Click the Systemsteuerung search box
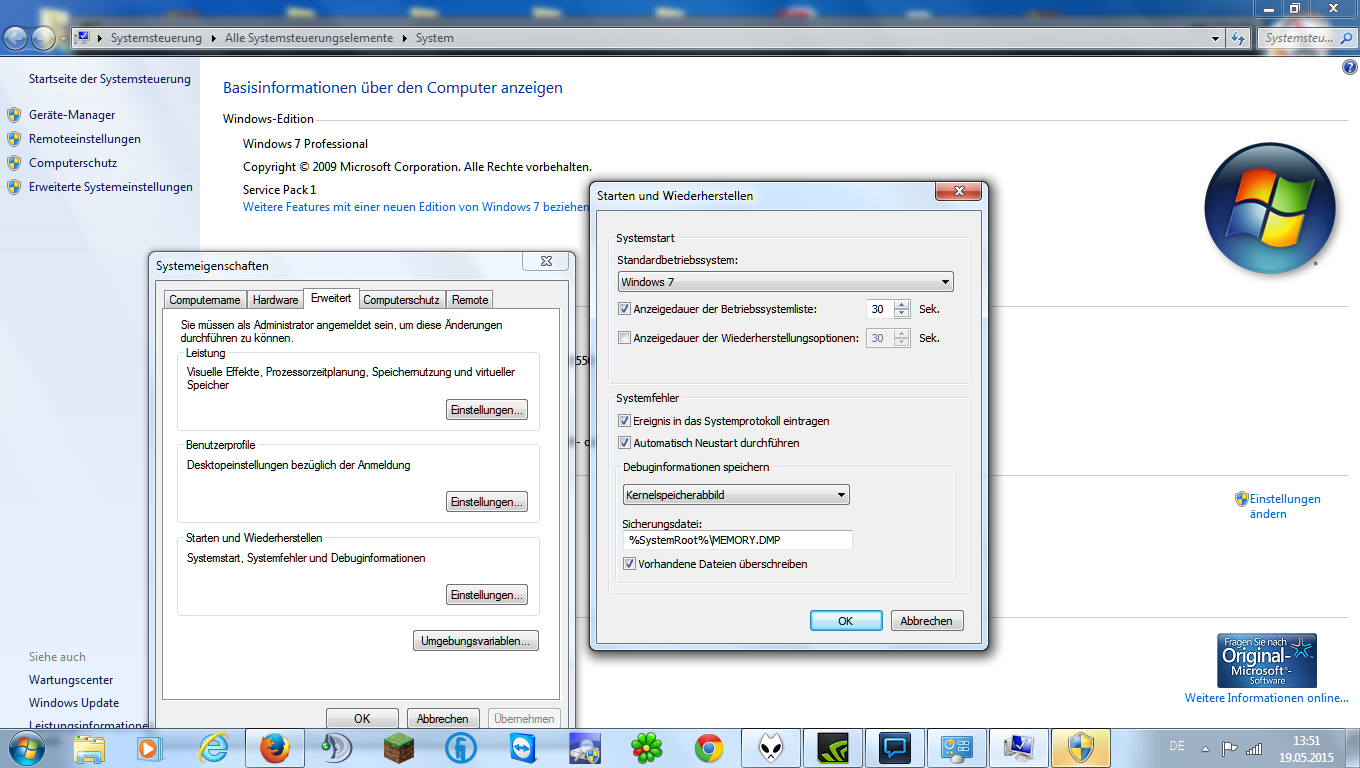 pos(1307,38)
